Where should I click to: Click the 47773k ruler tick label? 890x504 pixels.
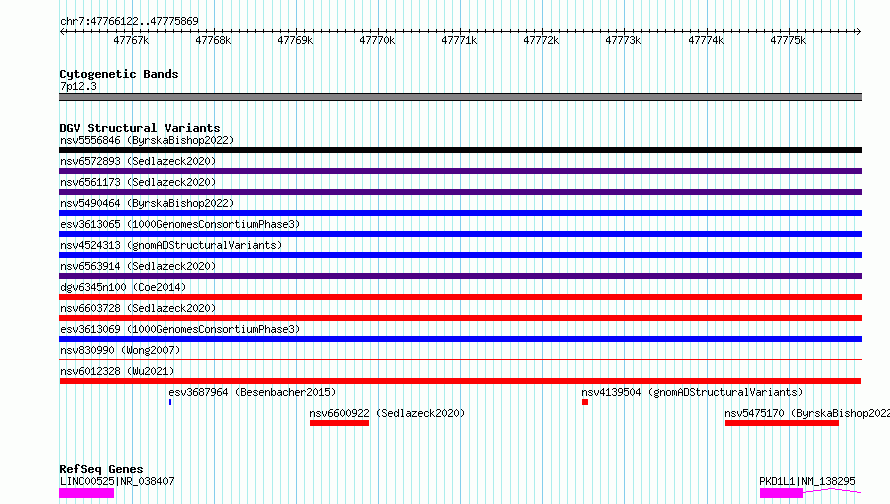(x=623, y=40)
